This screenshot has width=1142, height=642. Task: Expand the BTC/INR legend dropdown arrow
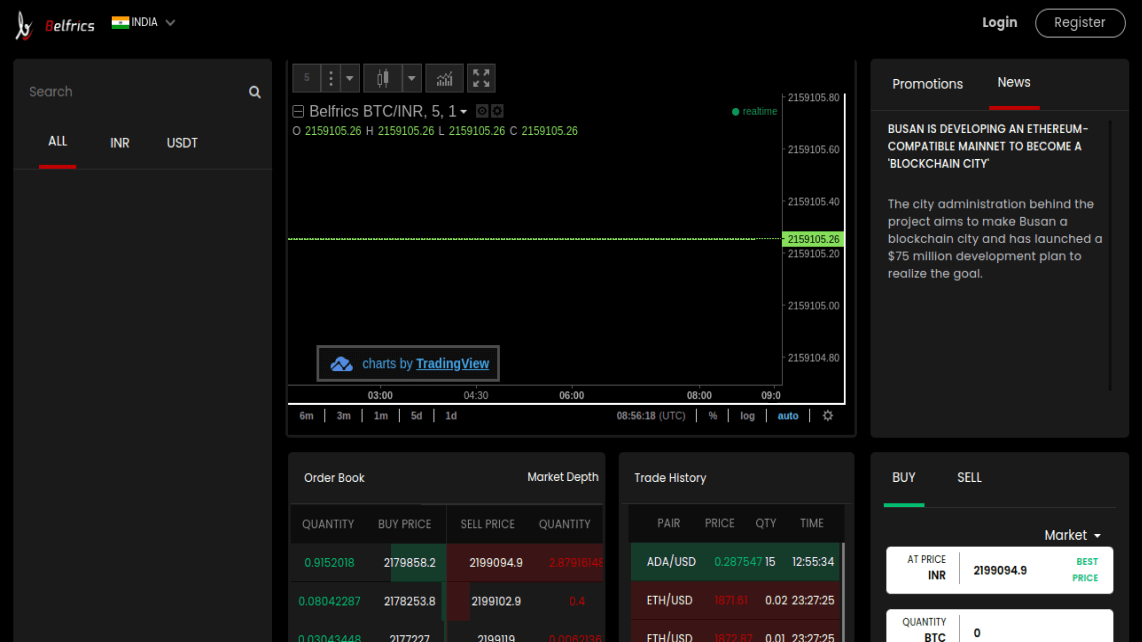[x=463, y=112]
